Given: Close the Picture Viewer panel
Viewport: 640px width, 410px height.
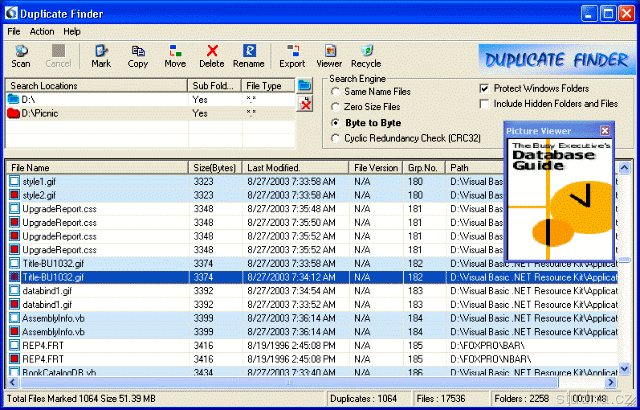Looking at the screenshot, I should click(x=605, y=131).
